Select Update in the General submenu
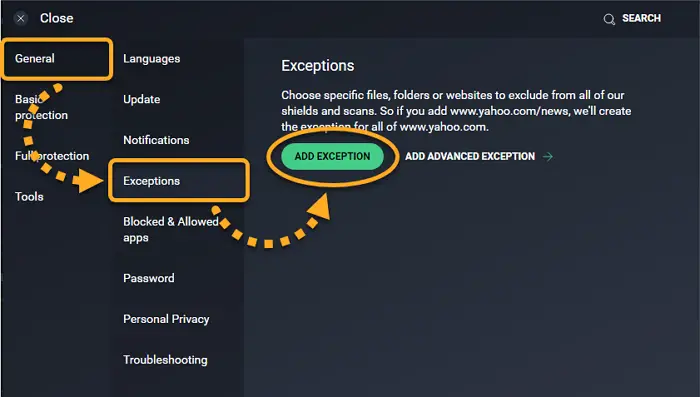 (x=142, y=100)
